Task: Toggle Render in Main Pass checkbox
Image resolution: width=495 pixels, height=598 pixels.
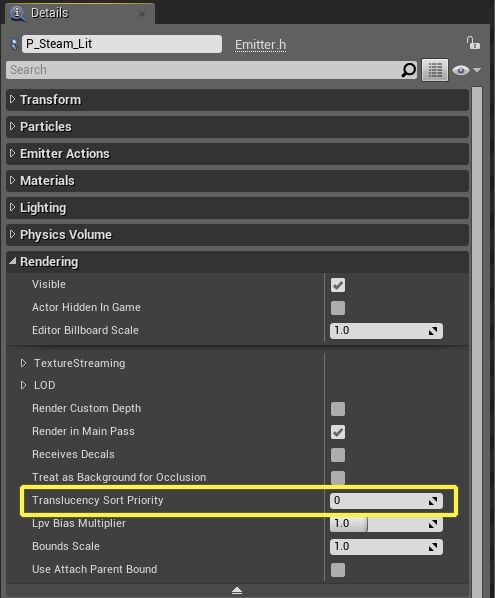Action: point(338,432)
